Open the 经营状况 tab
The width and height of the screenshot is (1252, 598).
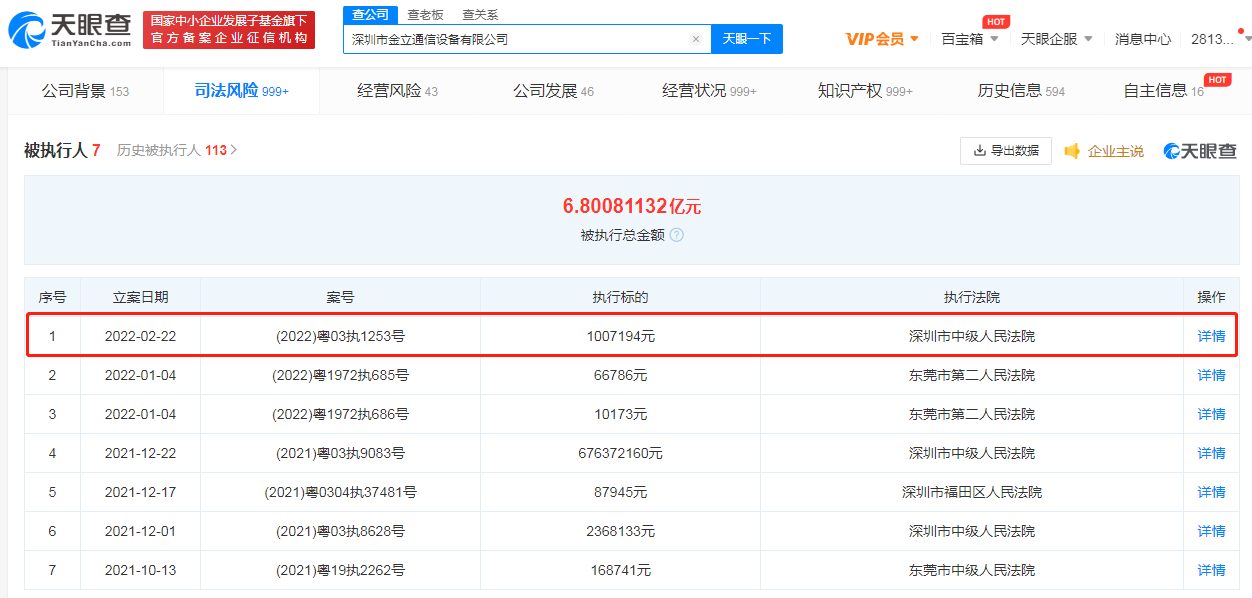pos(709,91)
